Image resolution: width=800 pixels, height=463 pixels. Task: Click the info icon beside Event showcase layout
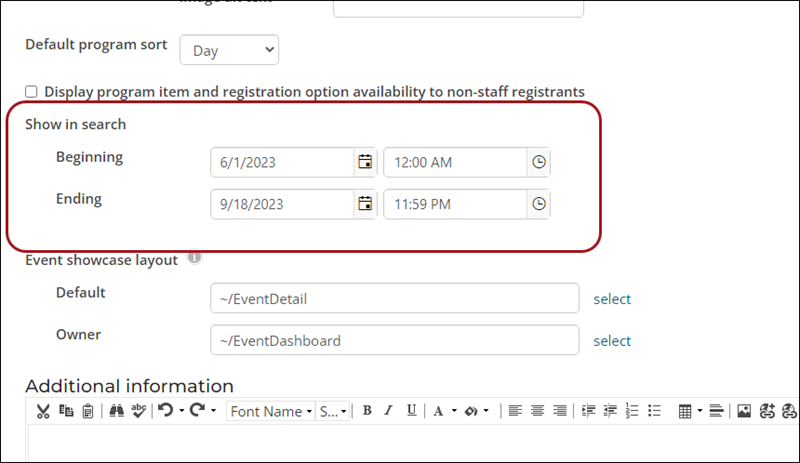(194, 257)
